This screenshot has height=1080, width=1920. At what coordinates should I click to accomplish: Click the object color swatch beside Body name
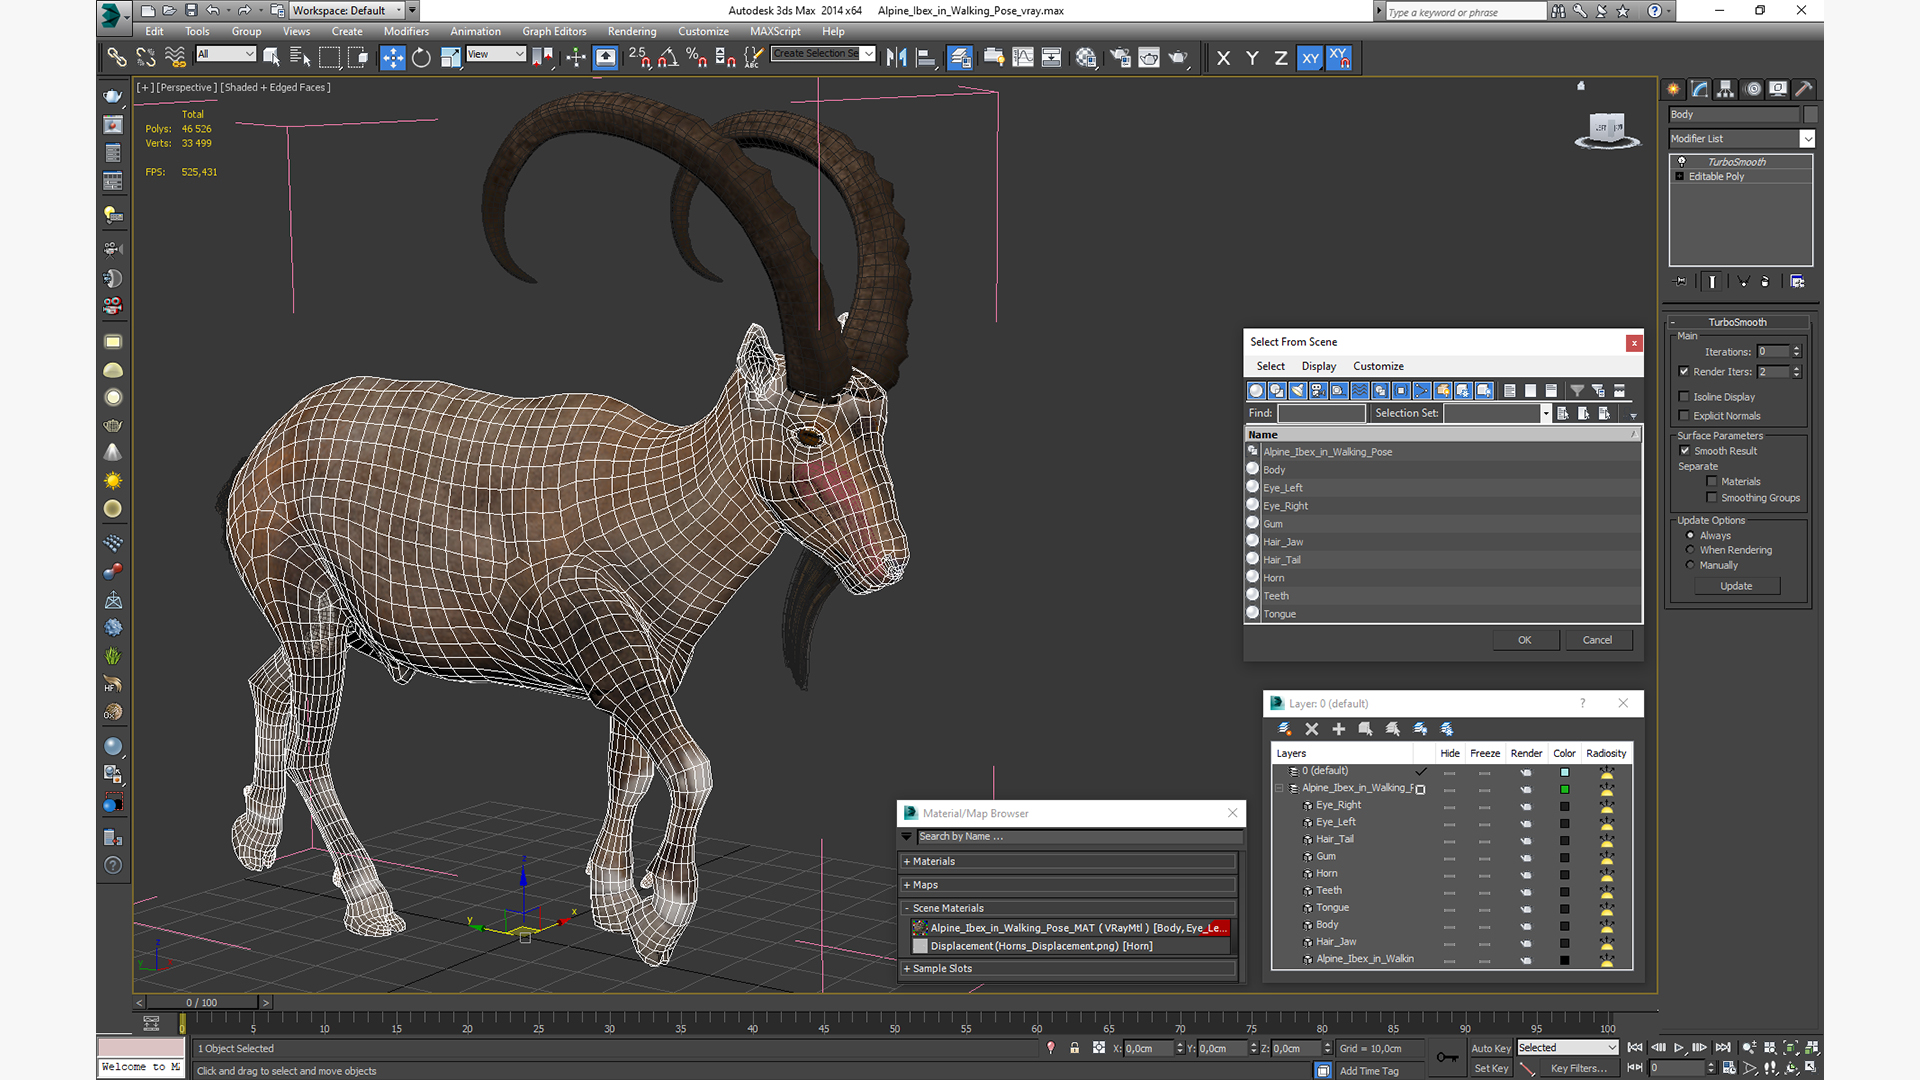tap(1811, 115)
